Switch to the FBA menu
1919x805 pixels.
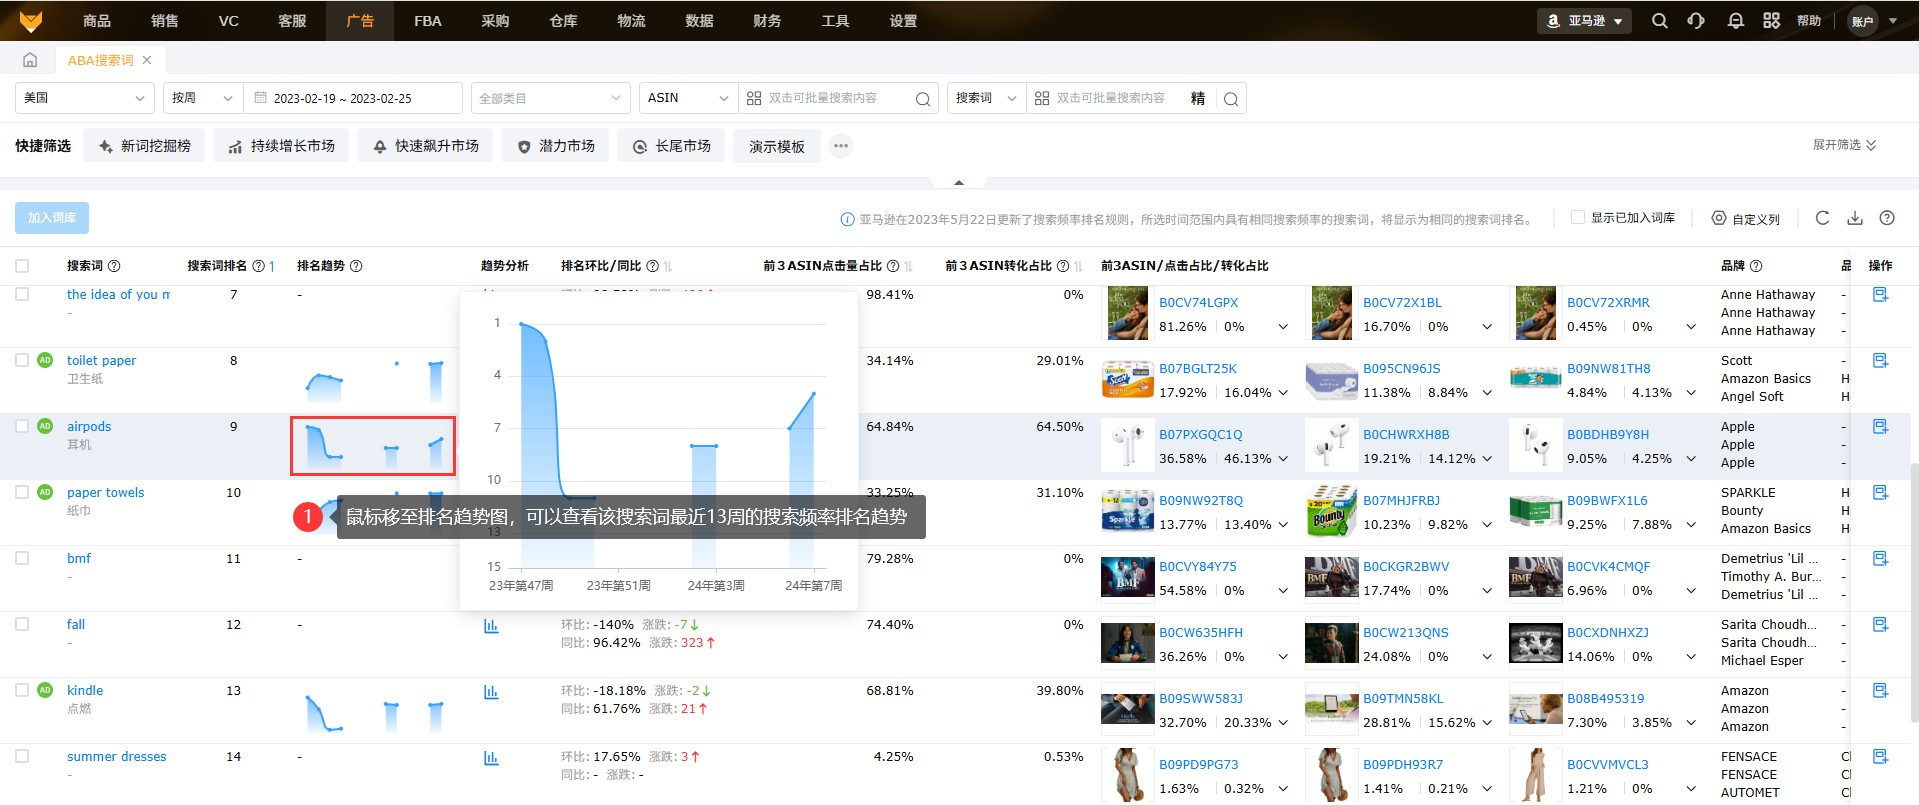pyautogui.click(x=428, y=21)
